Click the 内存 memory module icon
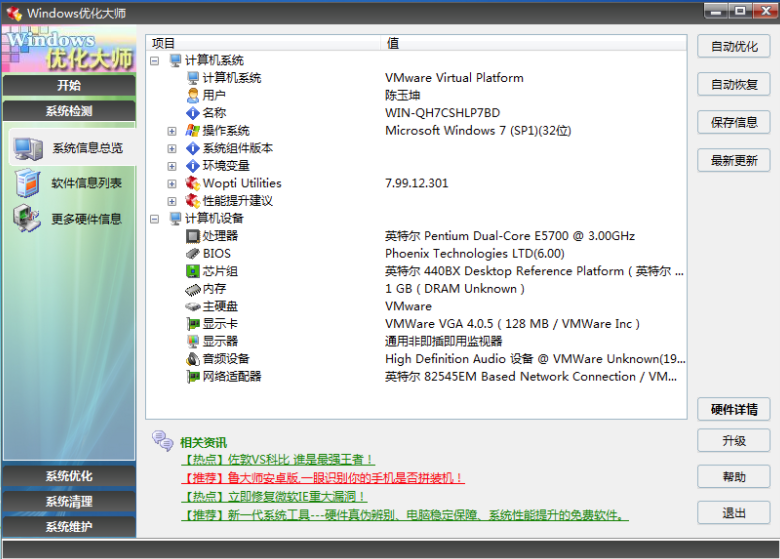This screenshot has width=780, height=559. pyautogui.click(x=193, y=289)
